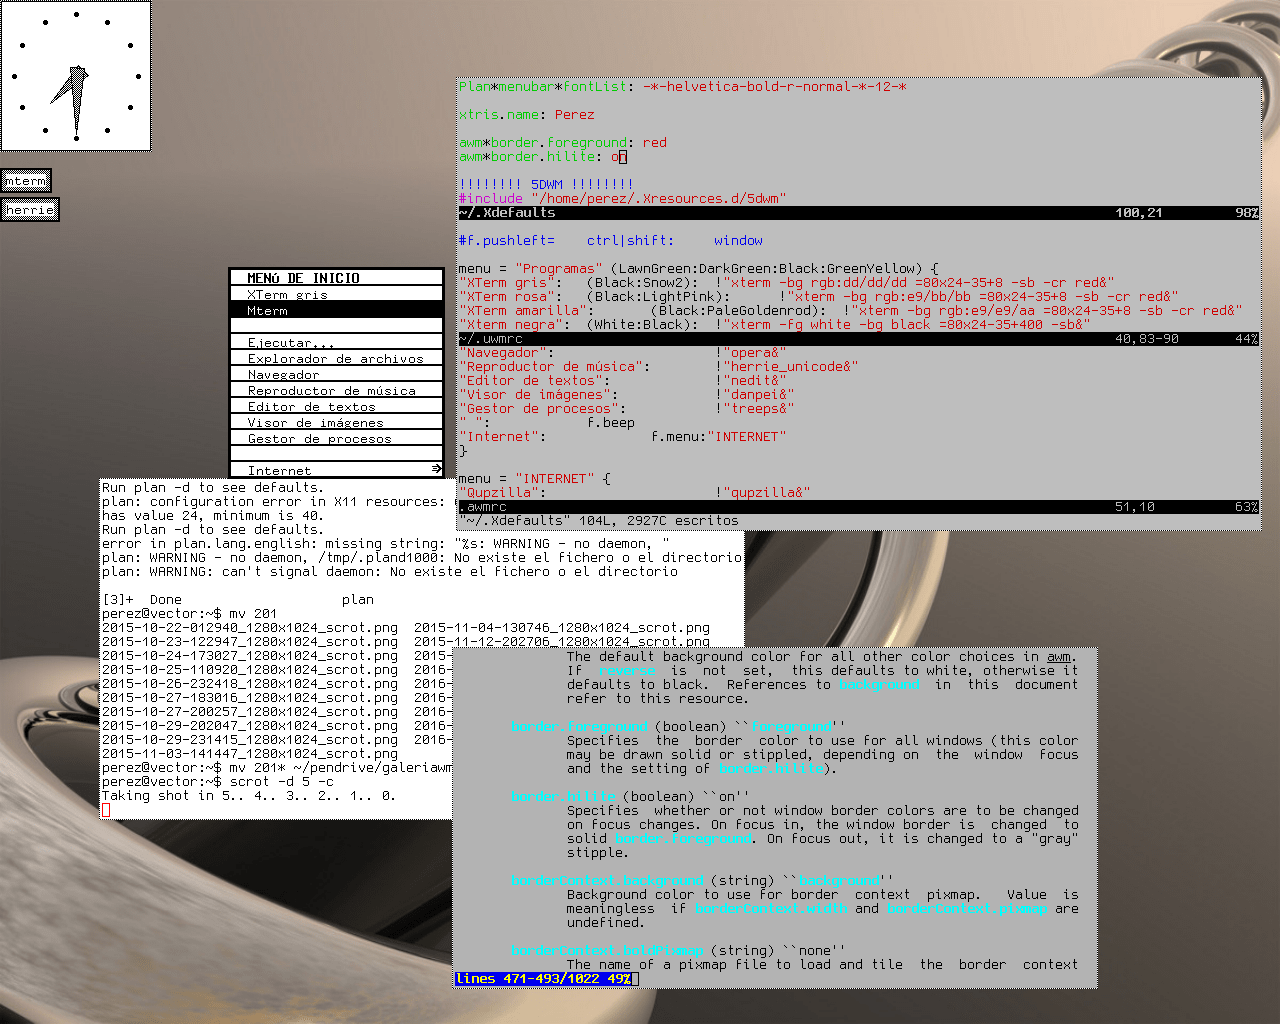Click the "#f.pushleft=" line in the editor
This screenshot has height=1024, width=1280.
click(611, 241)
